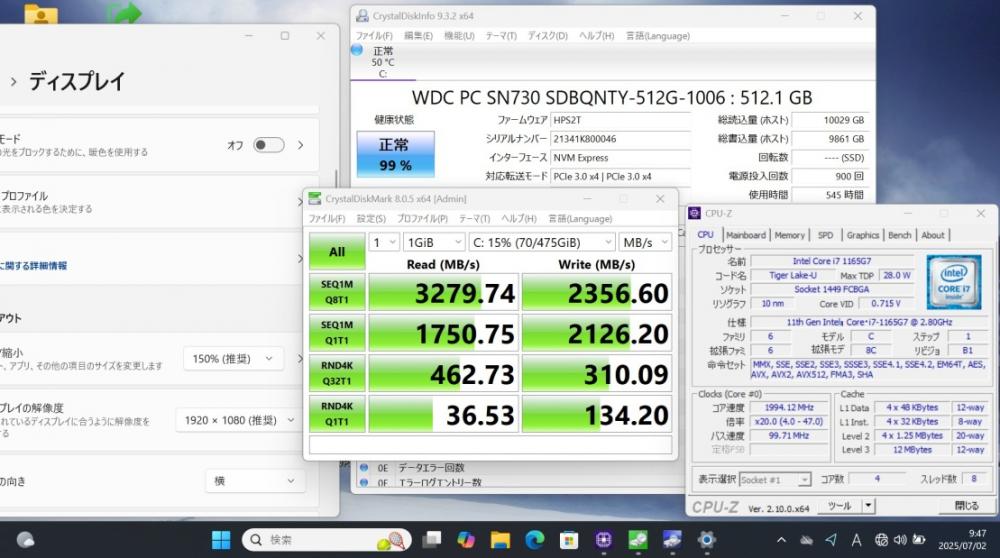The width and height of the screenshot is (1000, 558).
Task: Open ディスク(D) menu in CrystalDiskInfo
Action: [x=547, y=36]
